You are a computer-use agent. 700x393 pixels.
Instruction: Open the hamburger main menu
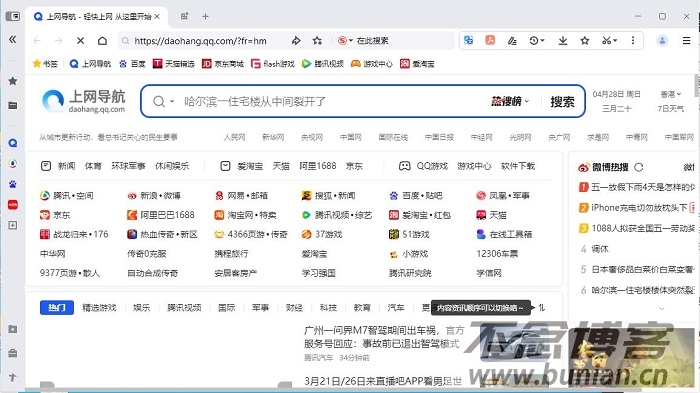tap(687, 41)
